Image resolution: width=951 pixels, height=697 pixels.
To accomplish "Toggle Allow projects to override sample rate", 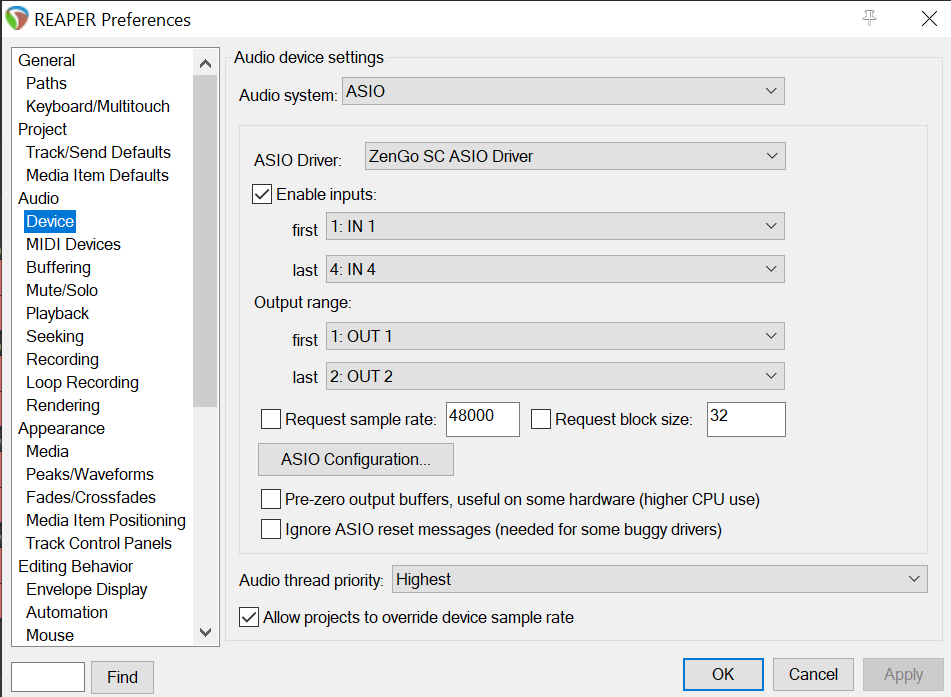I will coord(249,617).
